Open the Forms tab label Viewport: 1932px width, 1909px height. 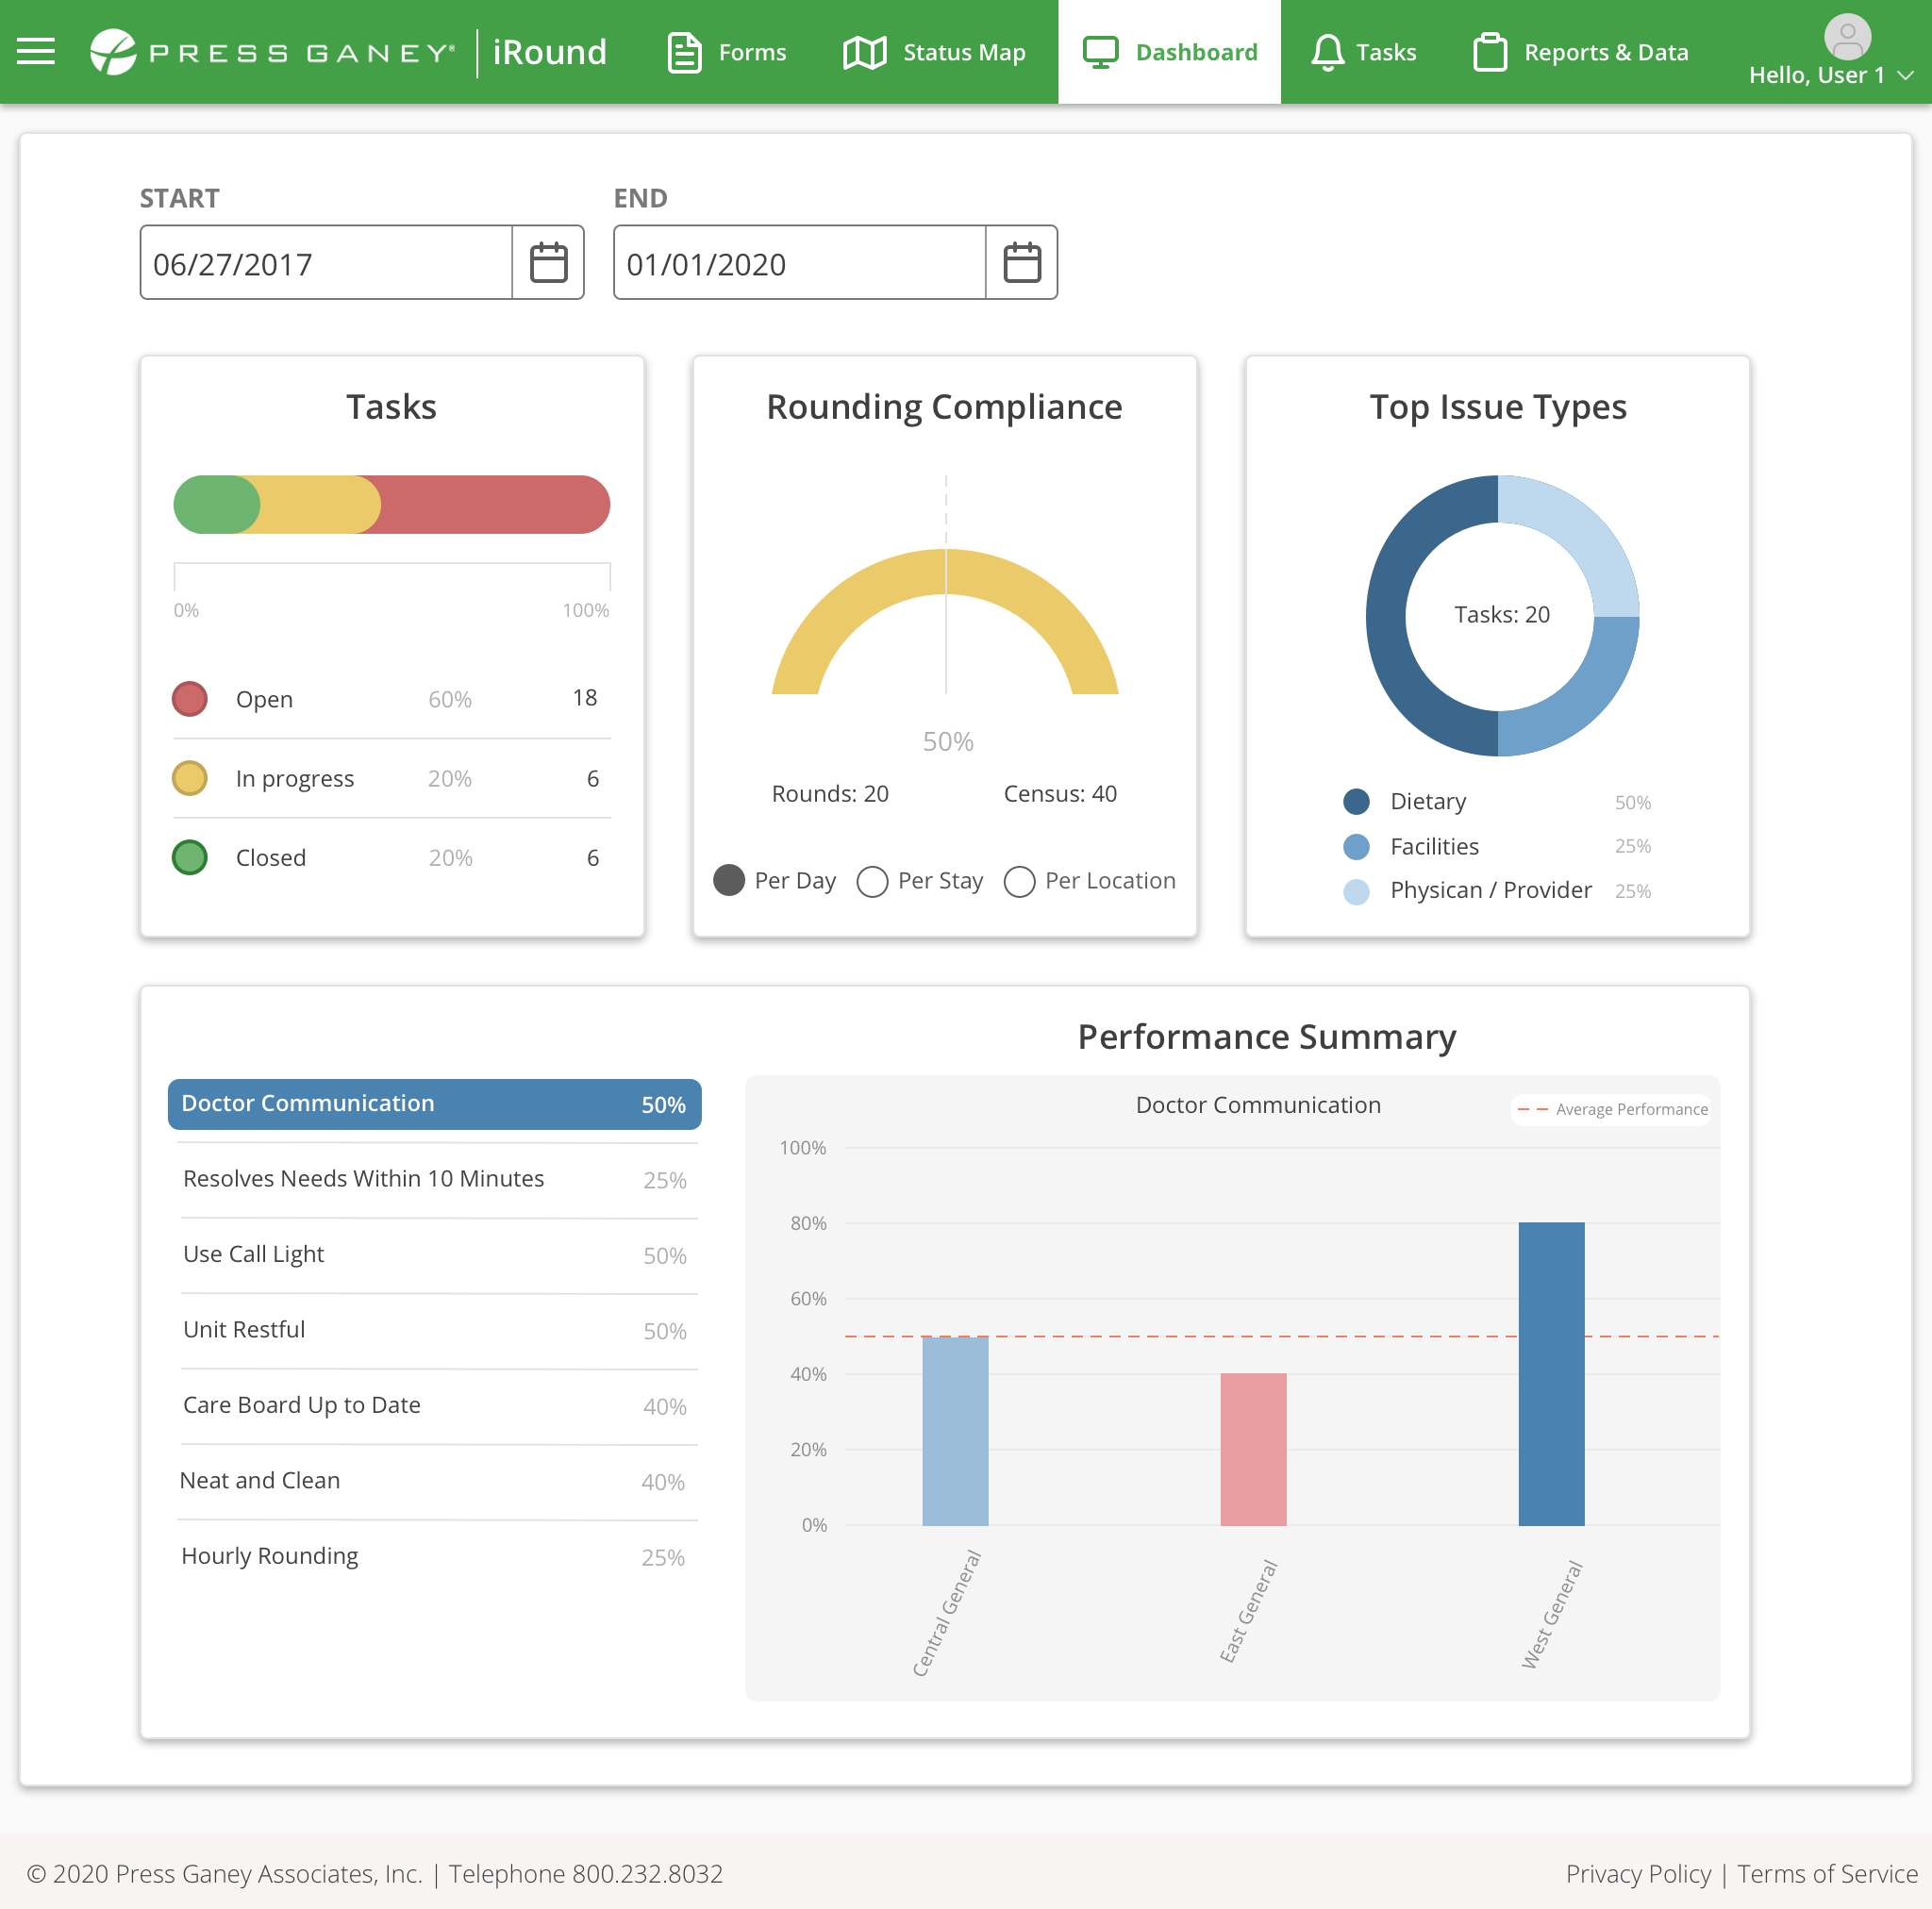[752, 52]
